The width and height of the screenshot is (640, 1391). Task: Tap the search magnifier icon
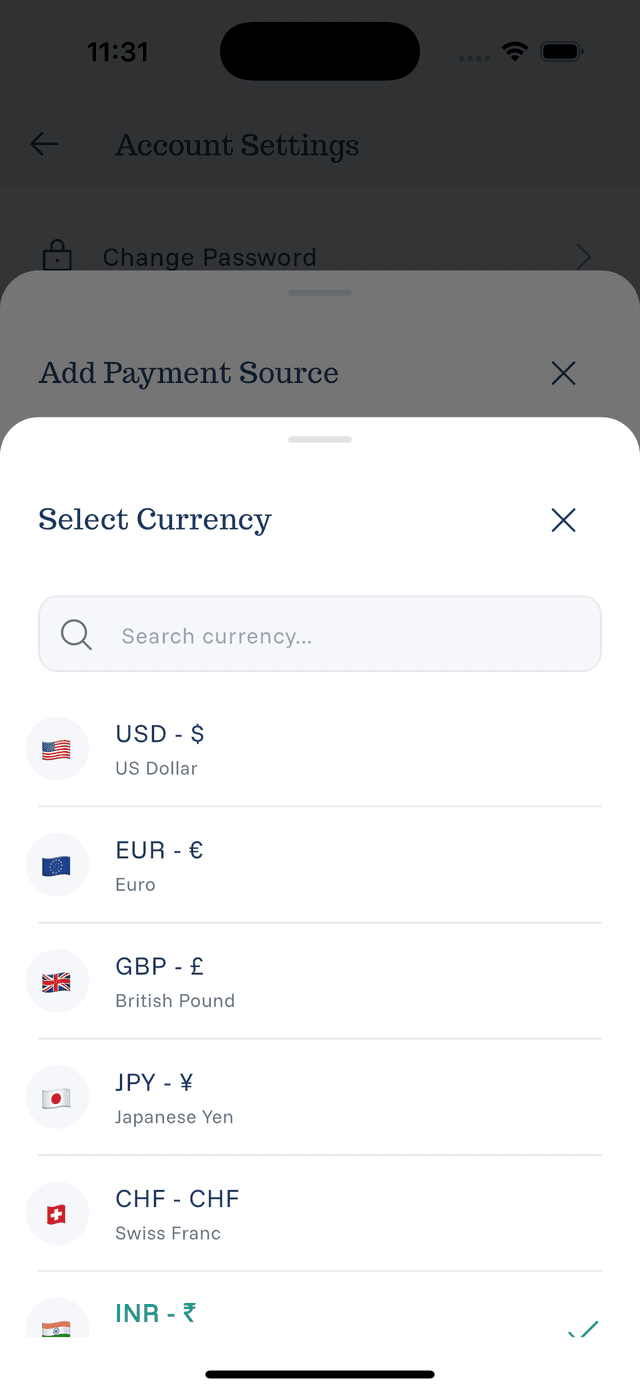75,634
